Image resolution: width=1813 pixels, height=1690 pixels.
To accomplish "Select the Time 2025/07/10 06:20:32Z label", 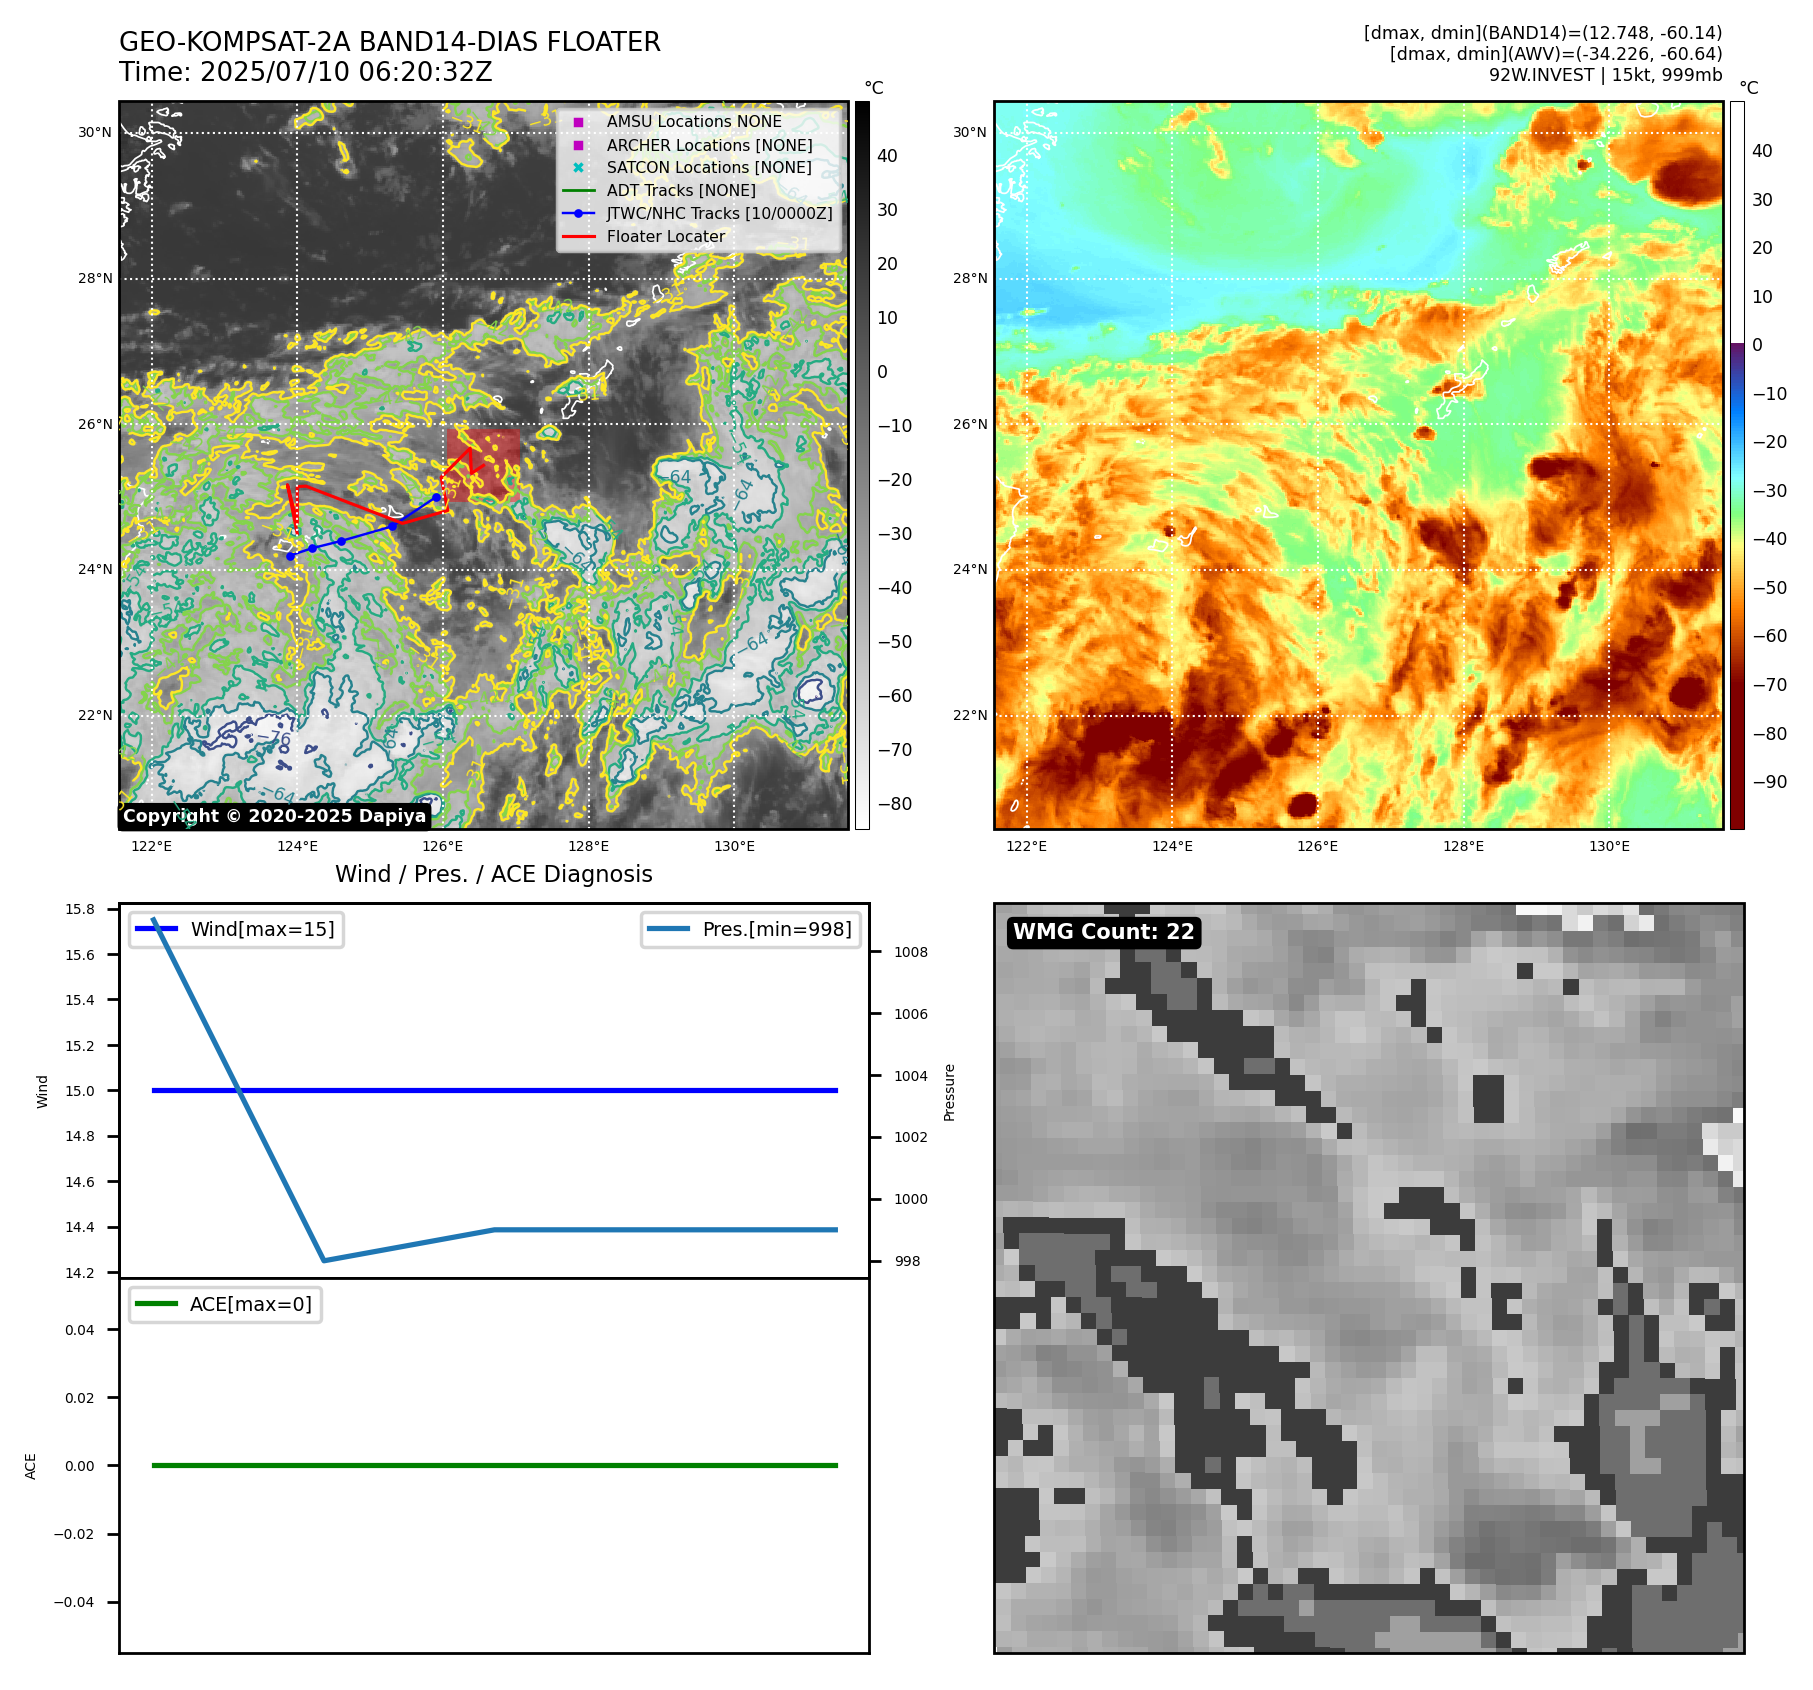I will [306, 72].
